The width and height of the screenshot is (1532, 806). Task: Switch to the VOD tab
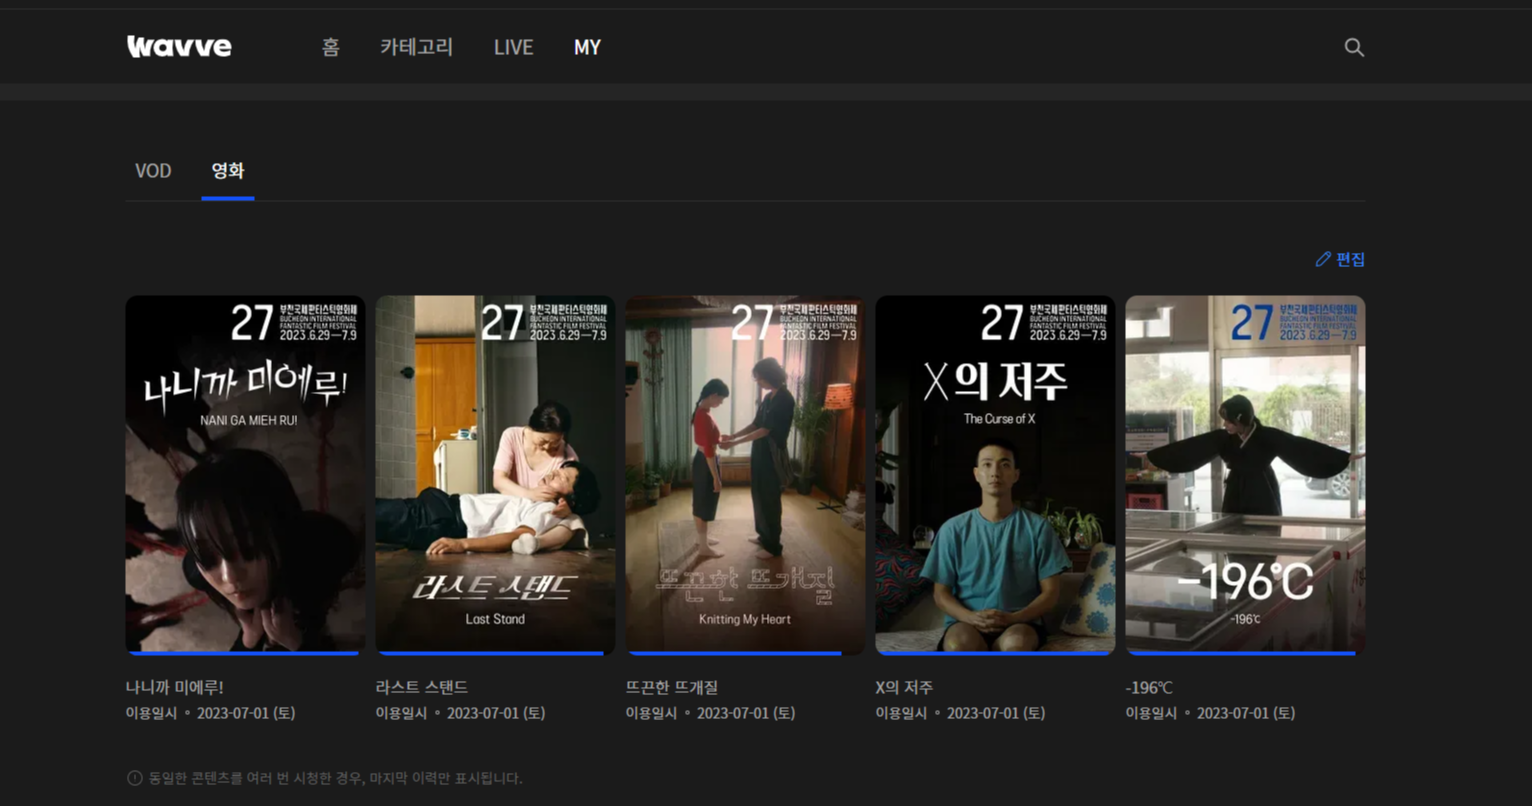point(153,171)
